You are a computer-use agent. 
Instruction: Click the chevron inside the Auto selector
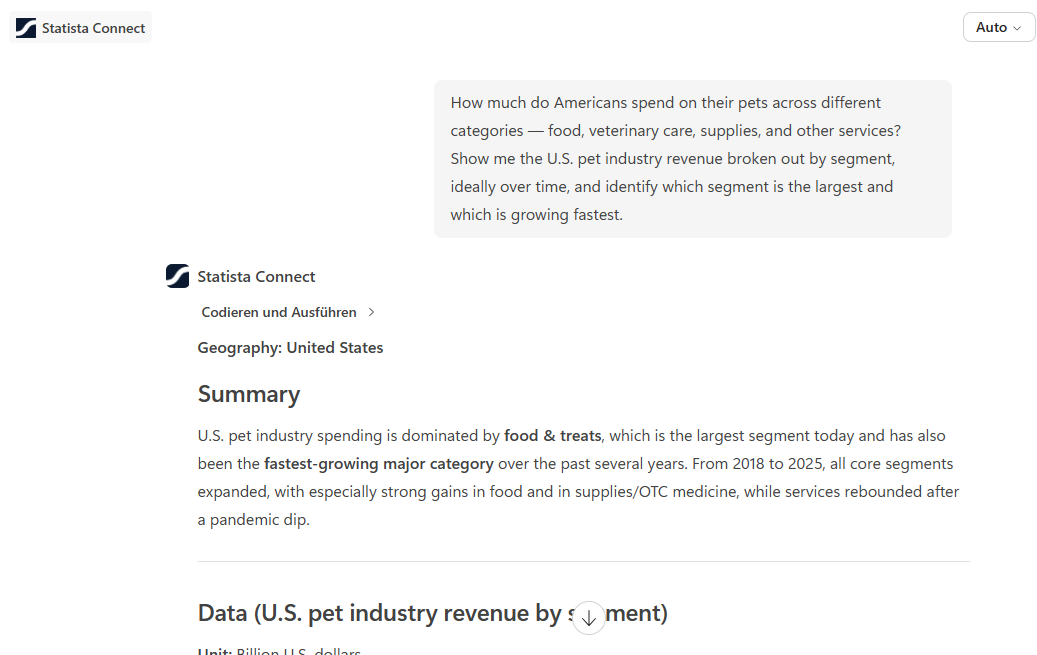click(1017, 28)
